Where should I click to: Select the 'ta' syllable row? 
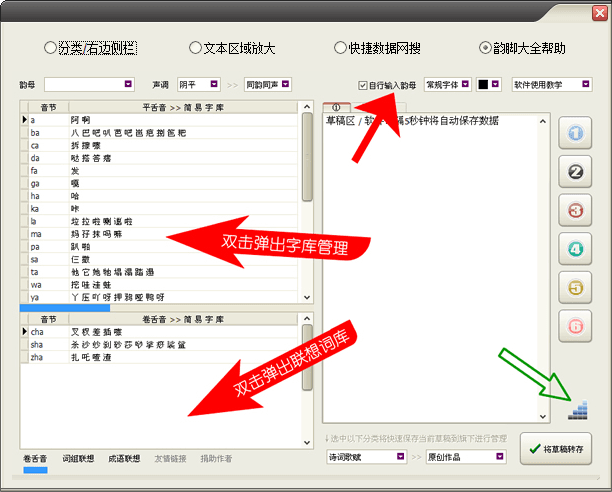pyautogui.click(x=161, y=272)
